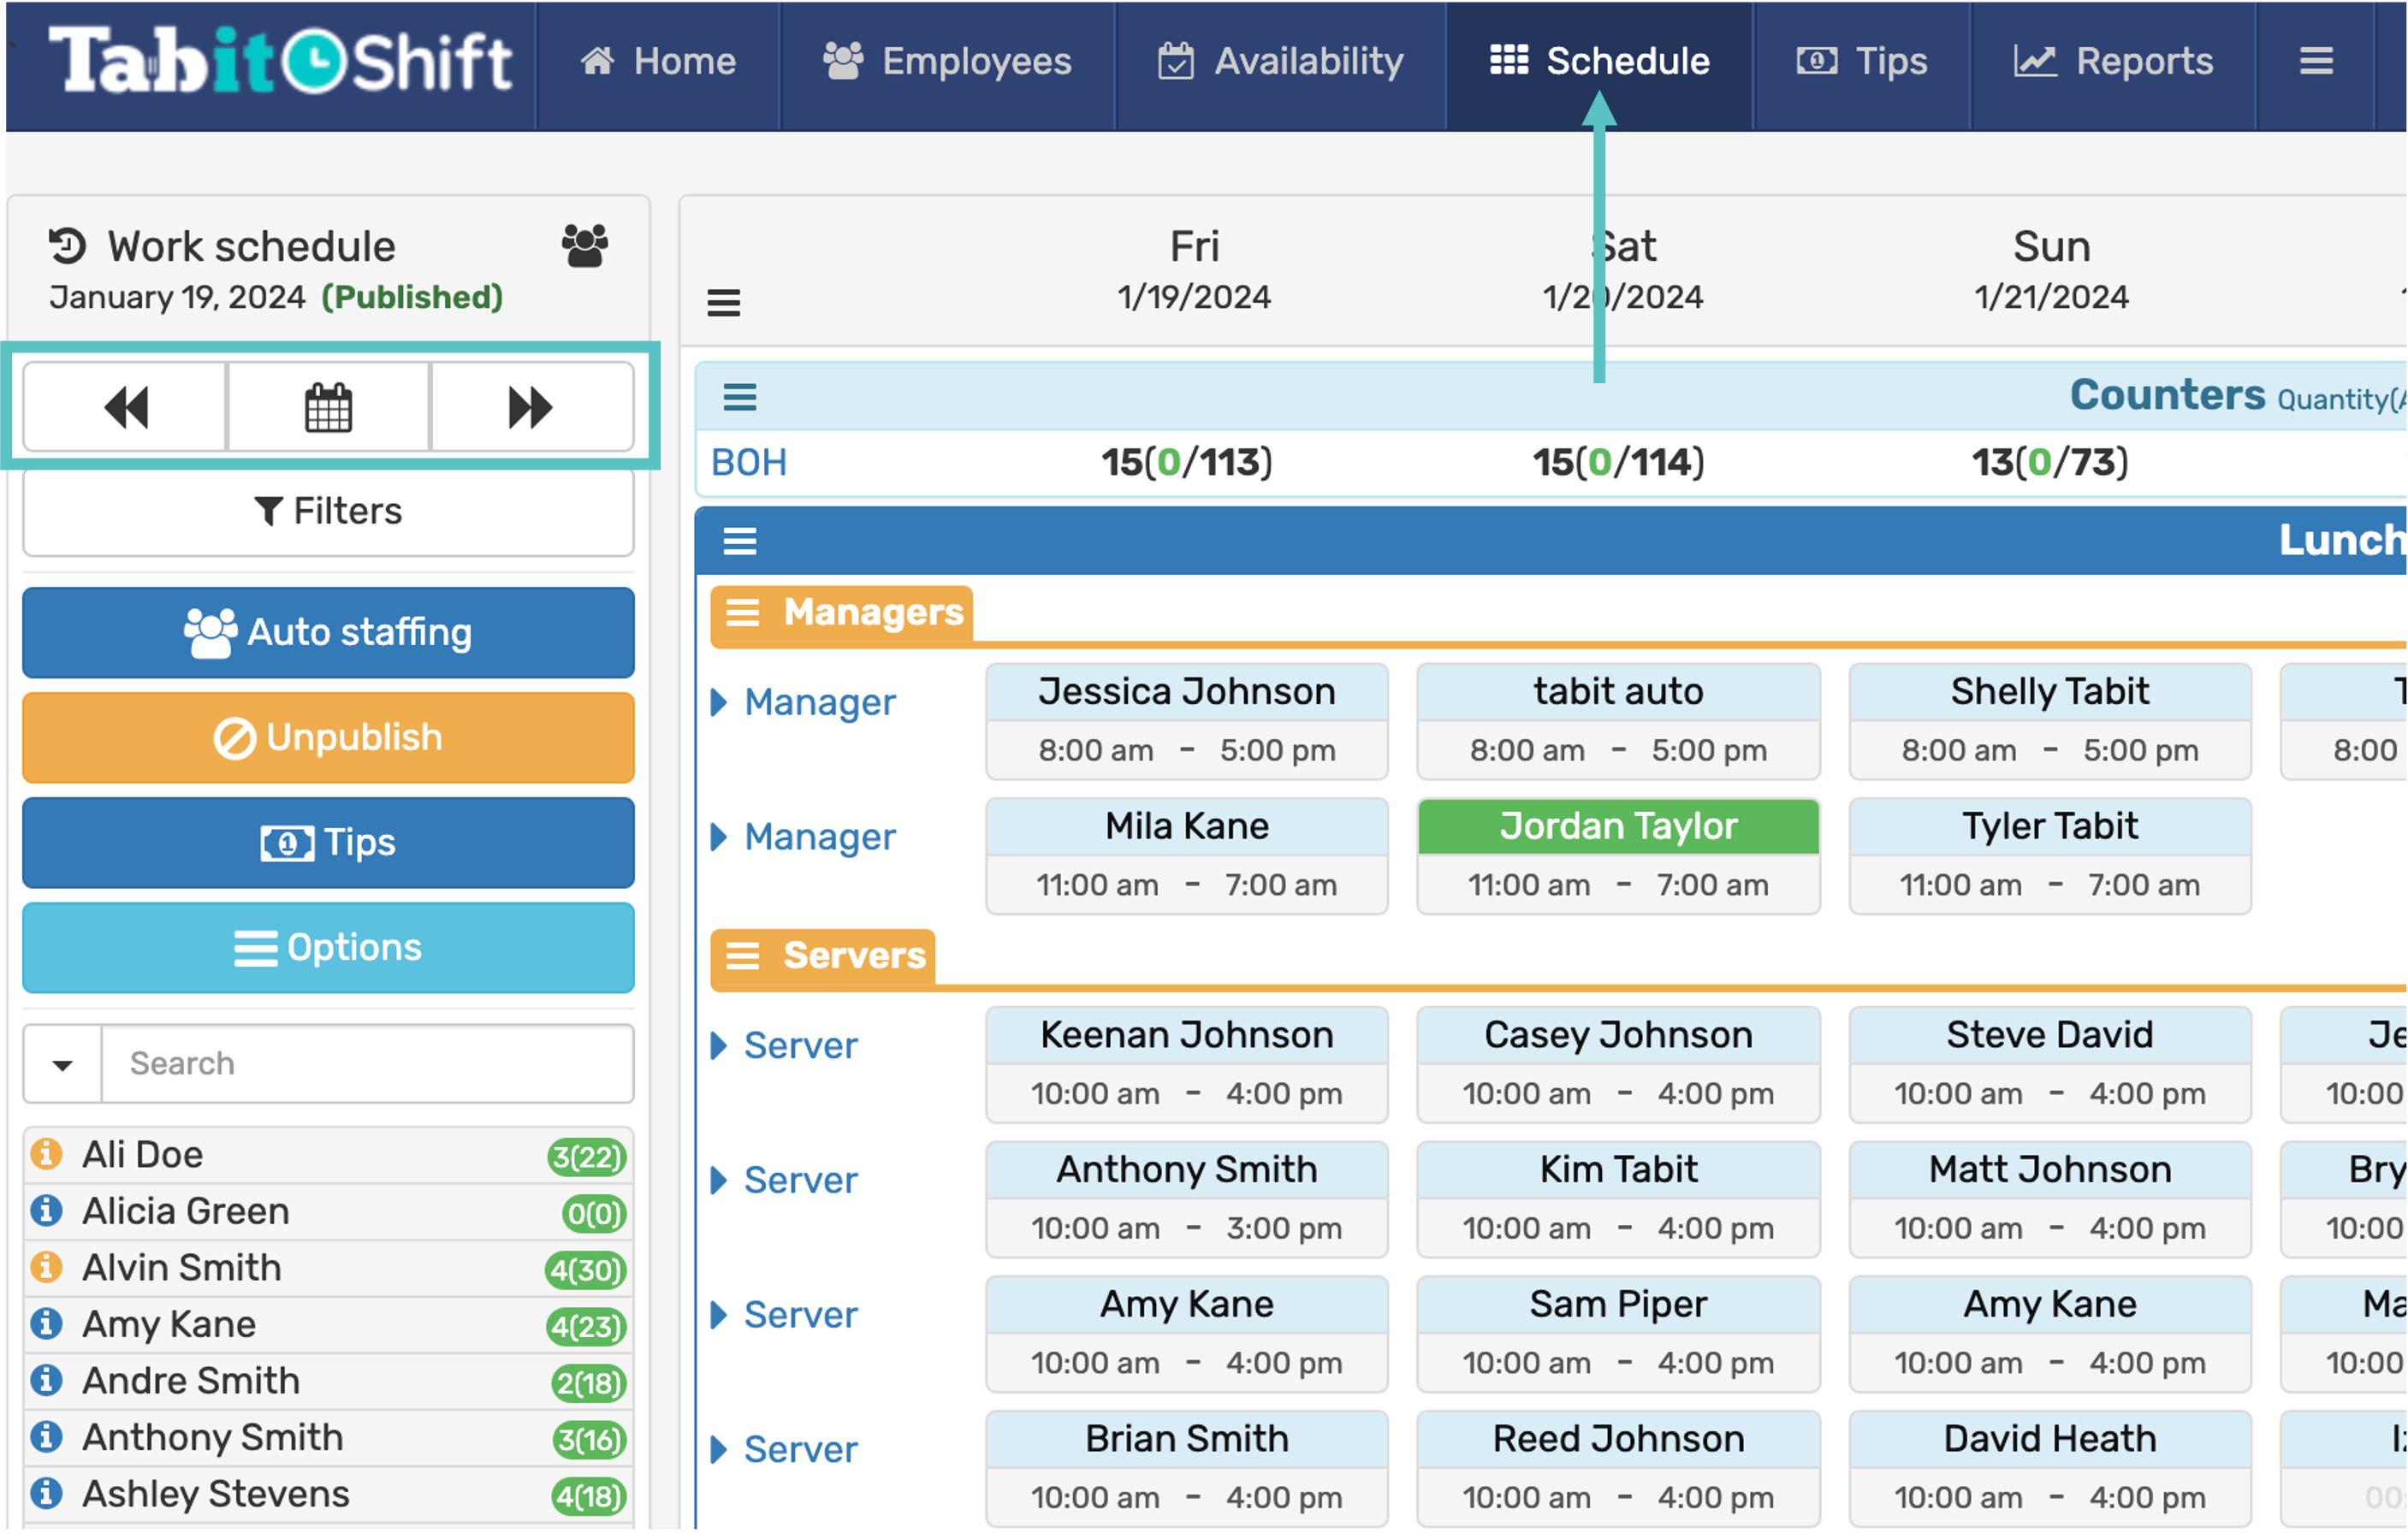Click into the employee Search field
This screenshot has height=1533, width=2408.
(x=366, y=1064)
